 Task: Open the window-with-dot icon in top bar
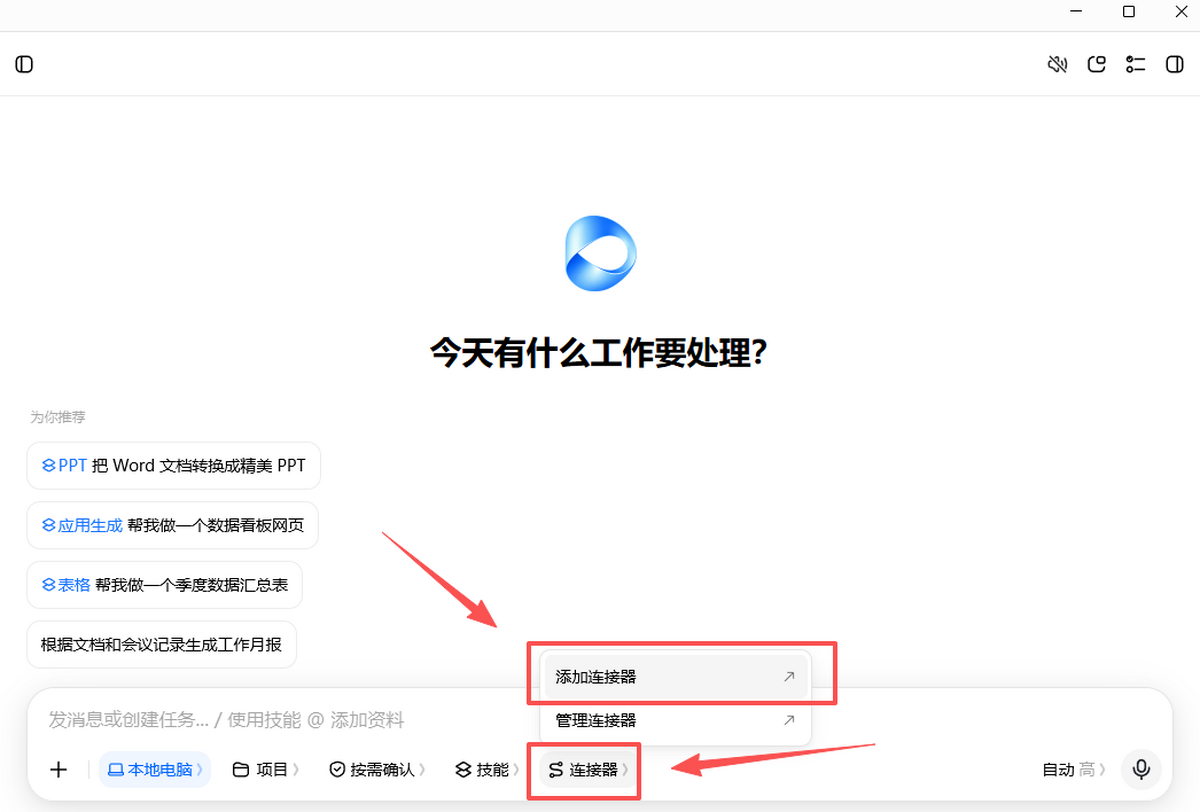[x=1097, y=64]
